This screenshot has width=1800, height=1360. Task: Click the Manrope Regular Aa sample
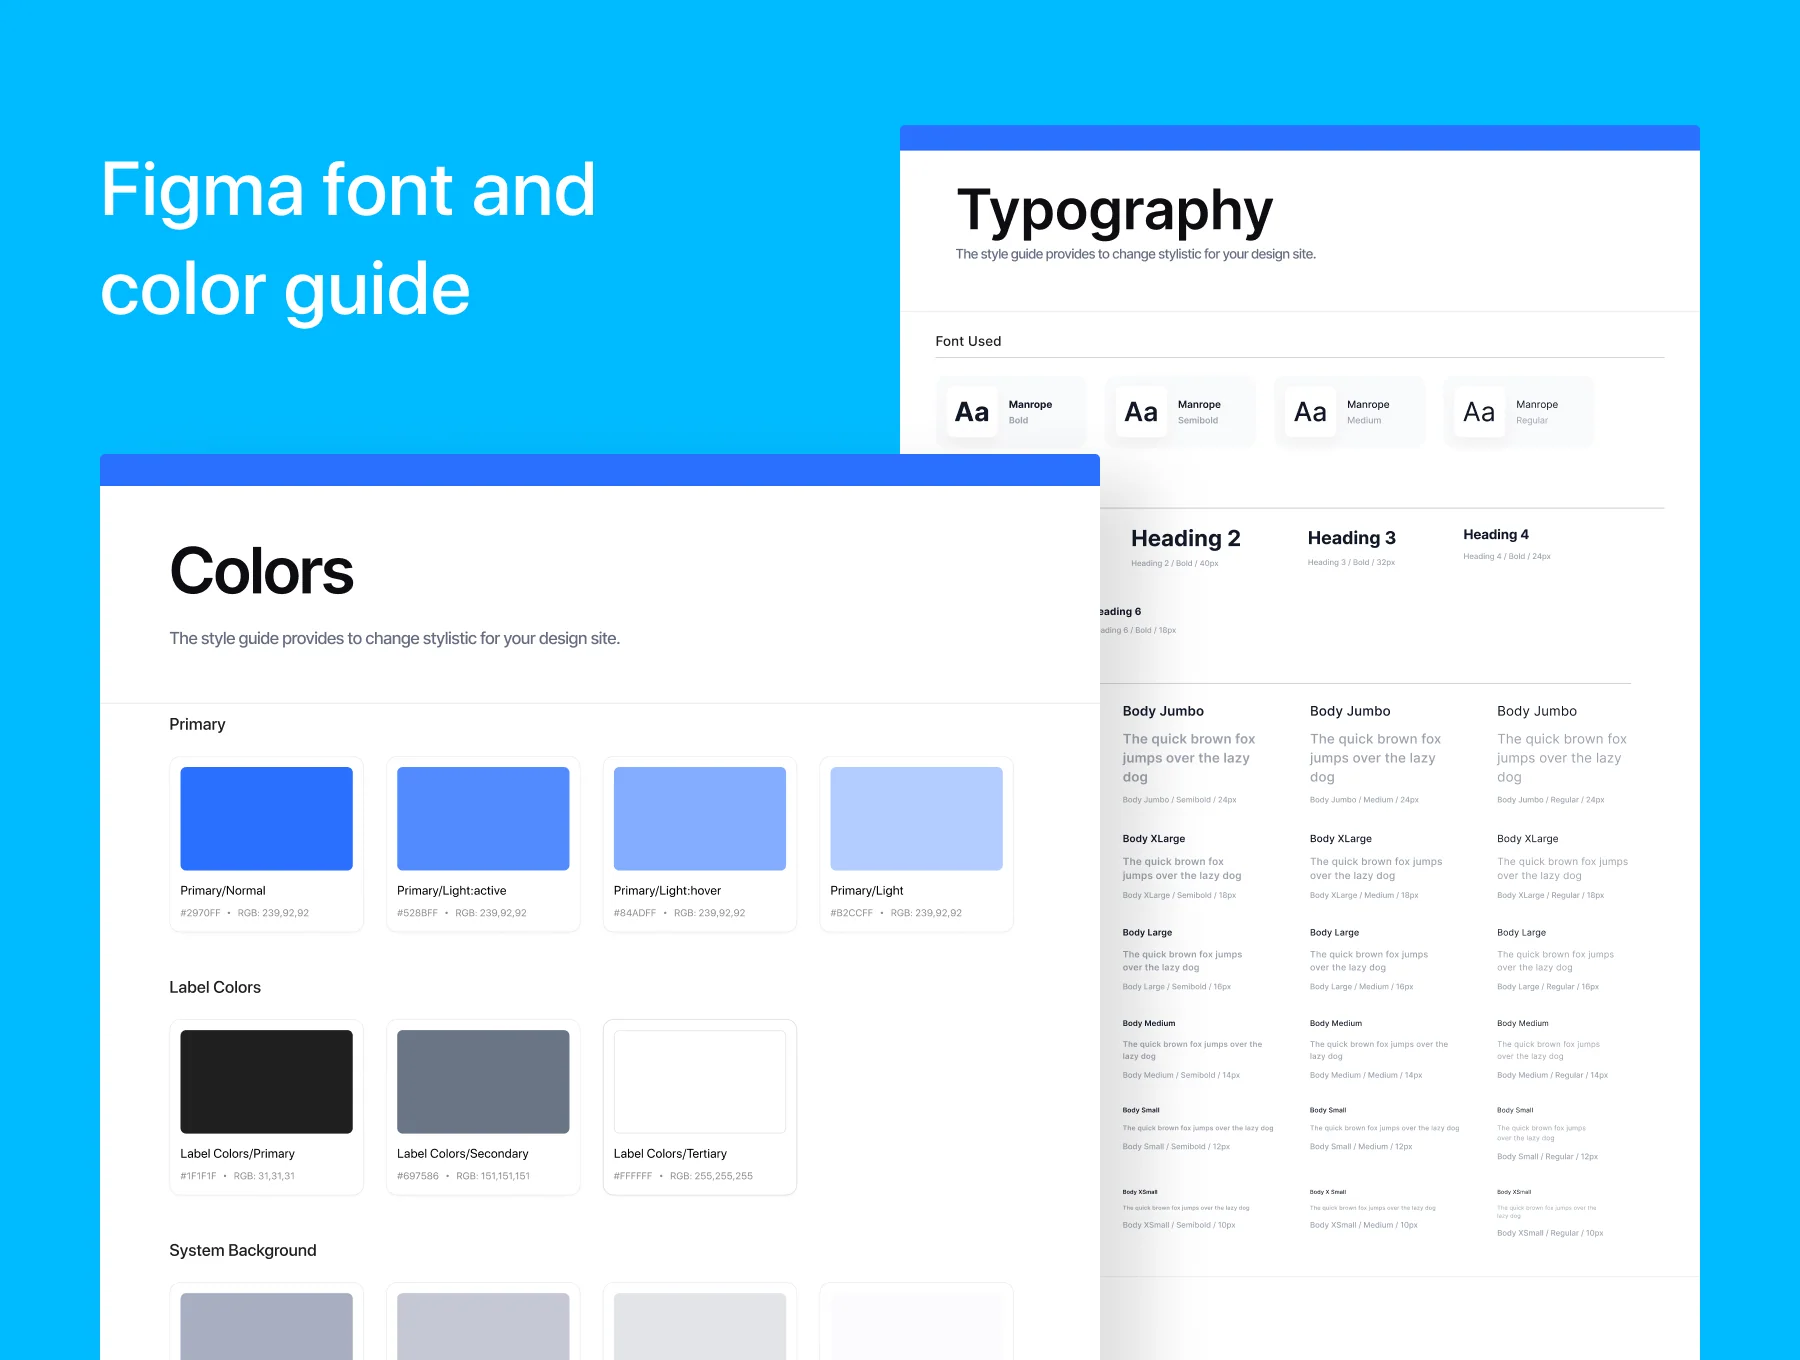coord(1479,412)
